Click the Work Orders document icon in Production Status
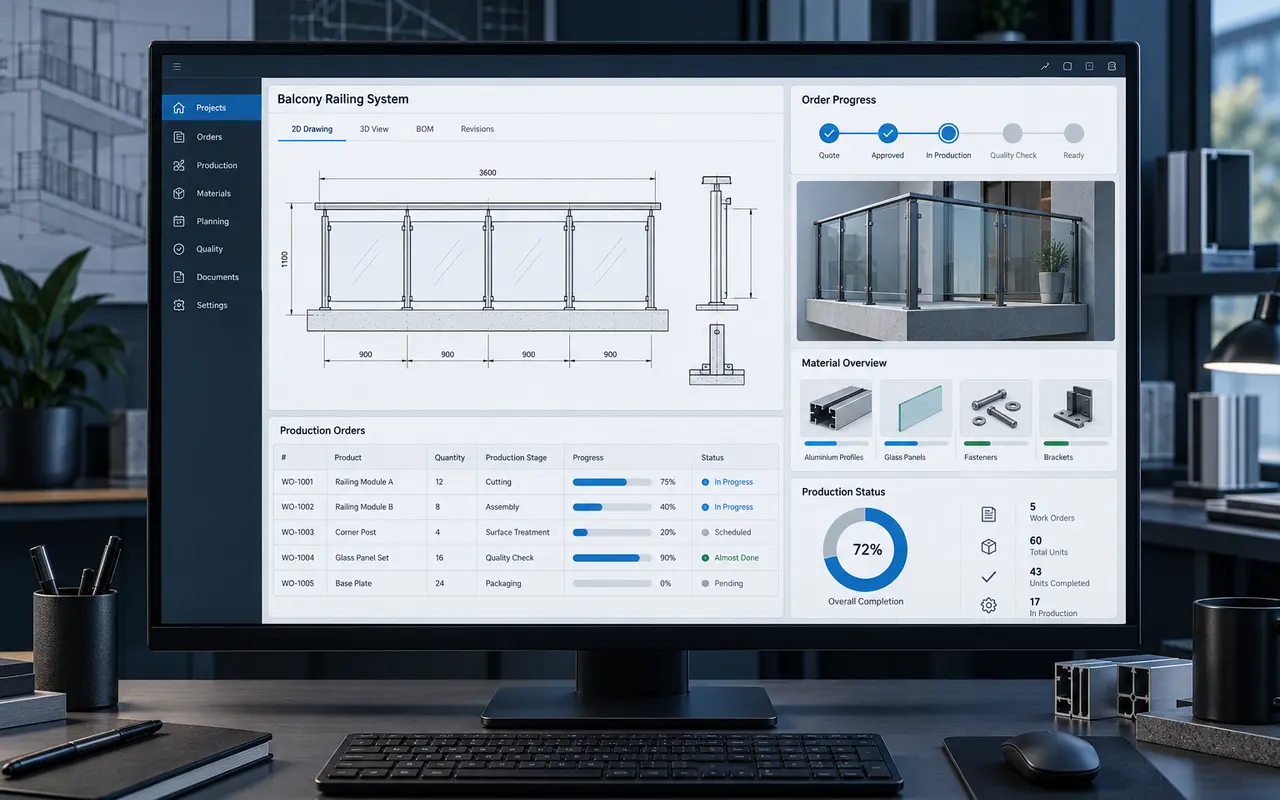 (x=988, y=514)
